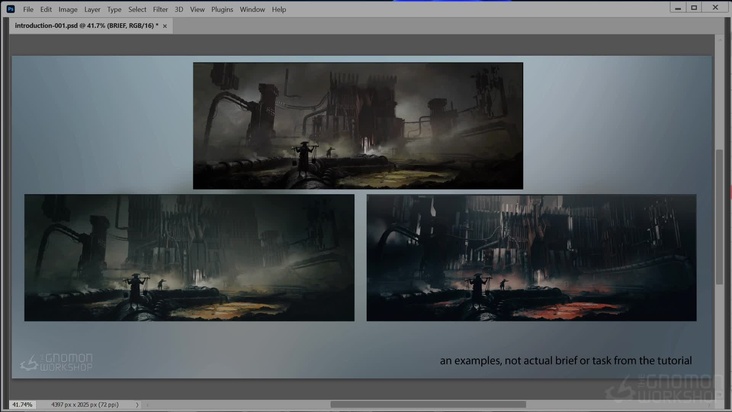Click the Photoshop Ps logo icon
Viewport: 732px width, 412px height.
9,9
